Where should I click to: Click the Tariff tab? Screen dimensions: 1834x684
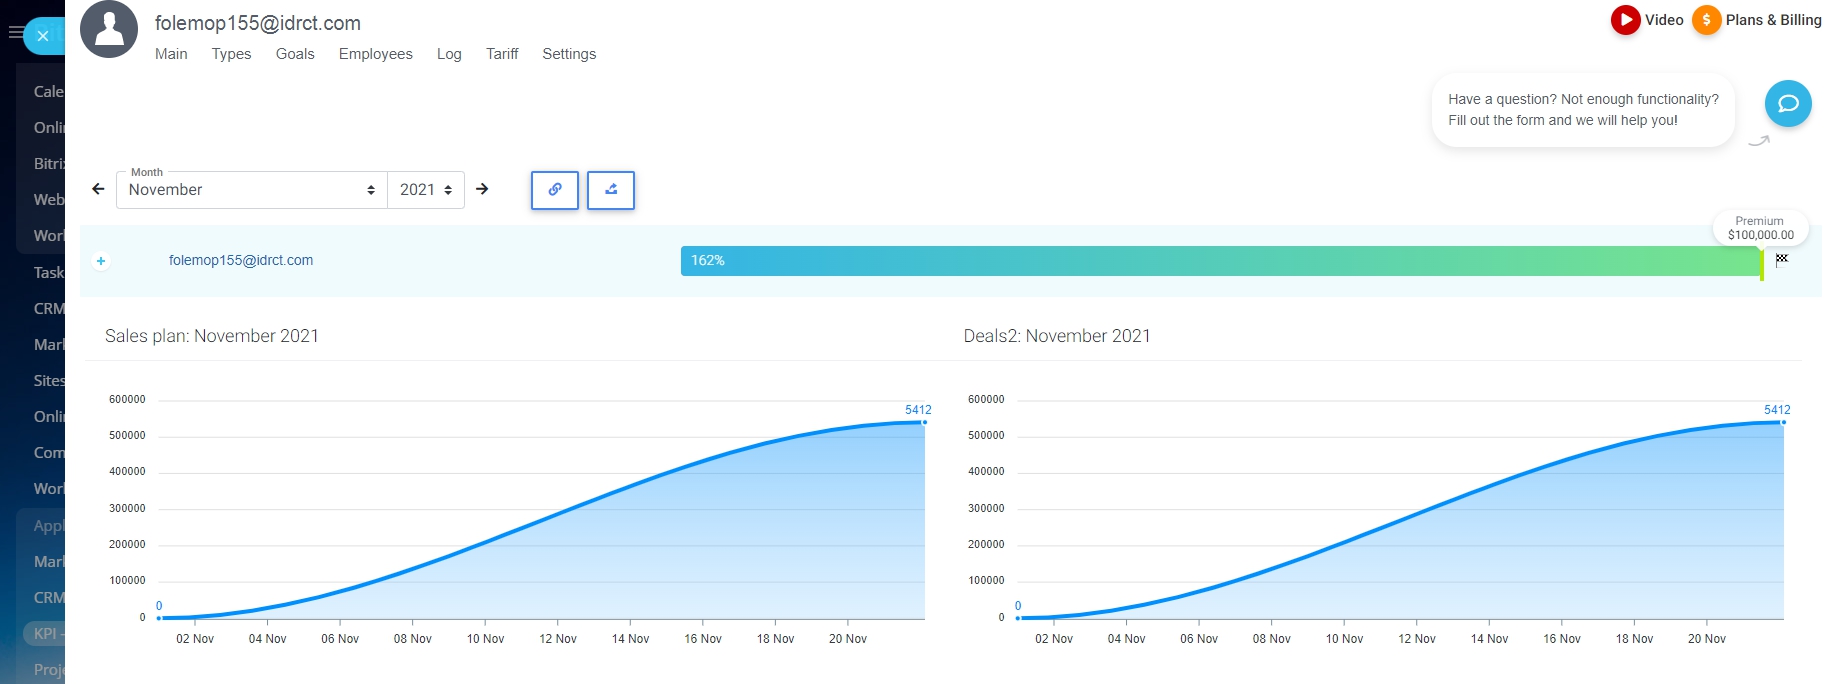coord(502,54)
